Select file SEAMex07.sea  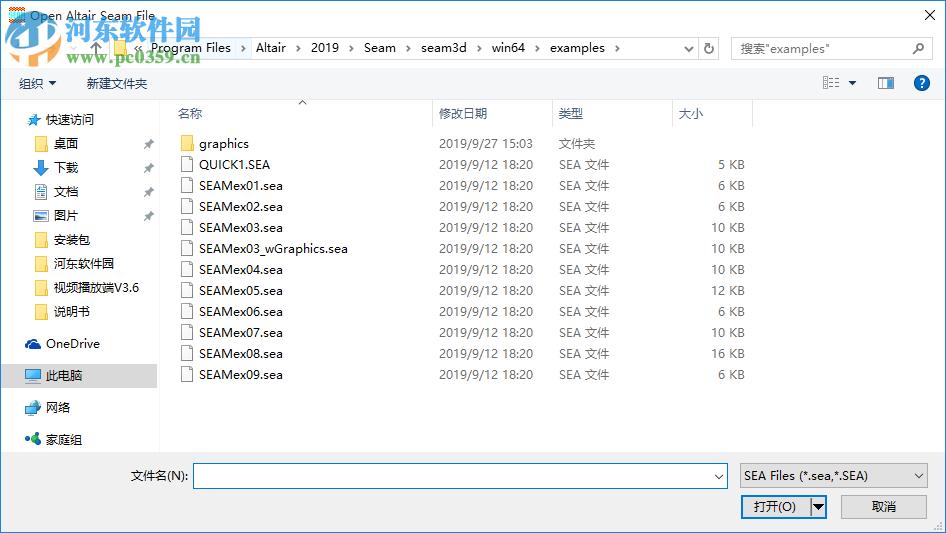[240, 333]
